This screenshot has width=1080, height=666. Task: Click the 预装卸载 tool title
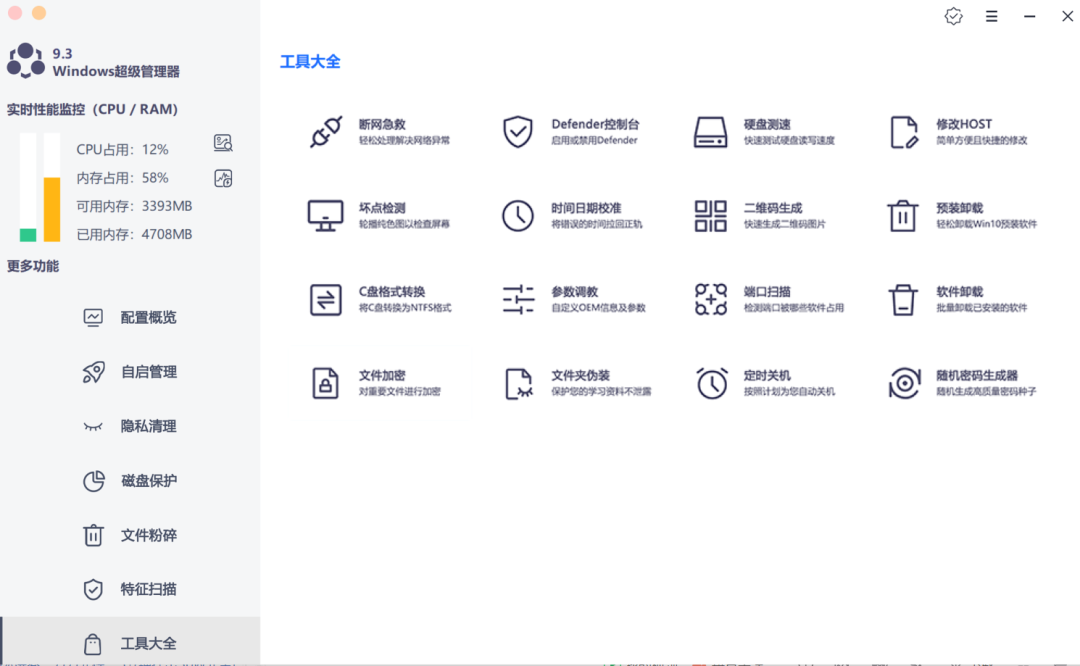click(959, 208)
